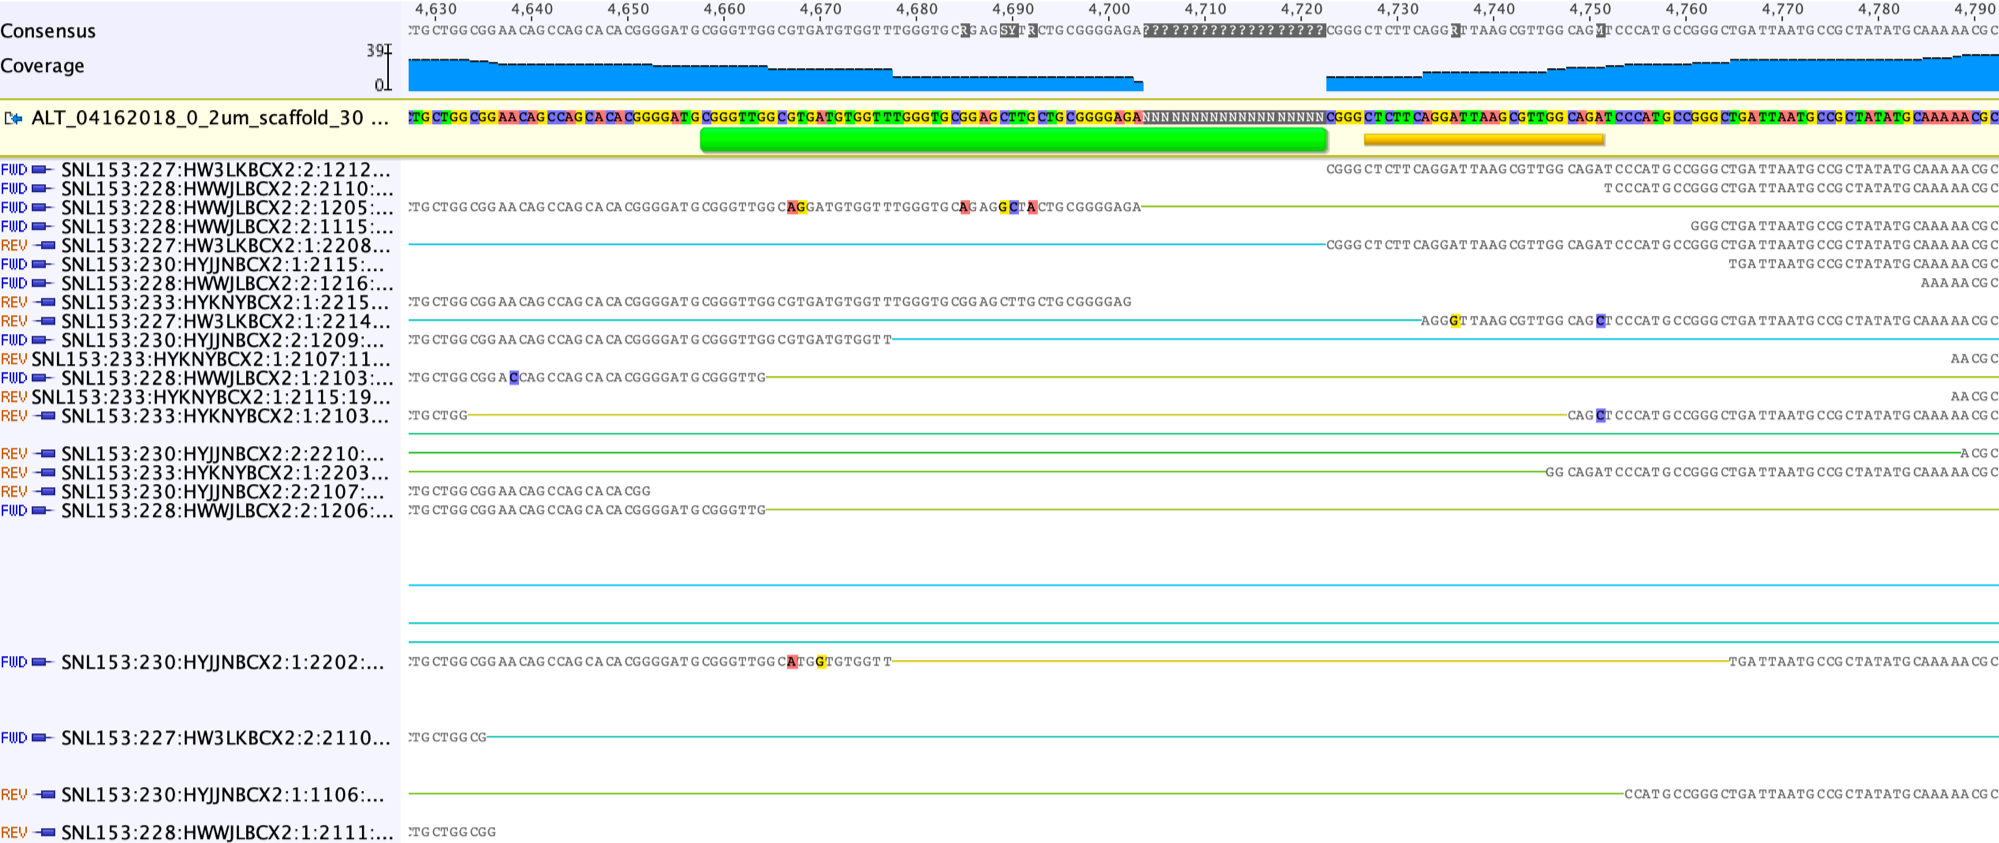Select read name SNL153:228:HWWJLBCX2:1:2111

[227, 832]
